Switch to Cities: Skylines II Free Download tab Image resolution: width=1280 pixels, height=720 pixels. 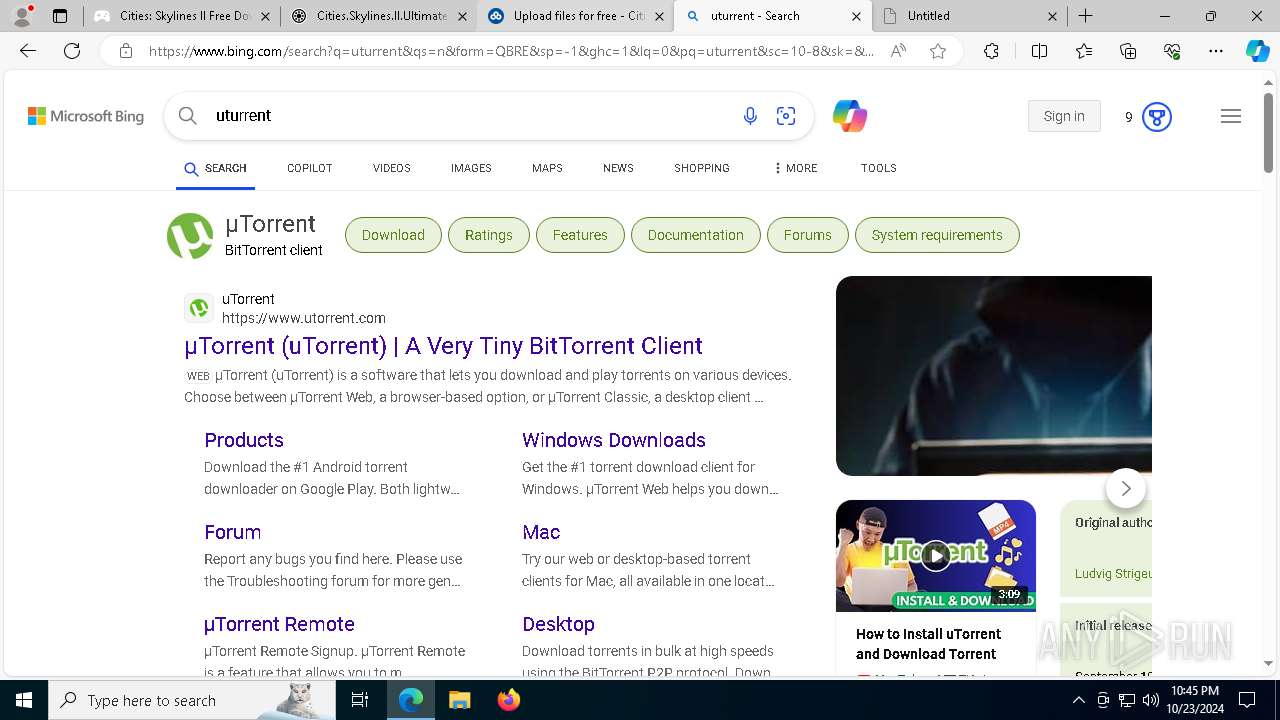point(182,16)
